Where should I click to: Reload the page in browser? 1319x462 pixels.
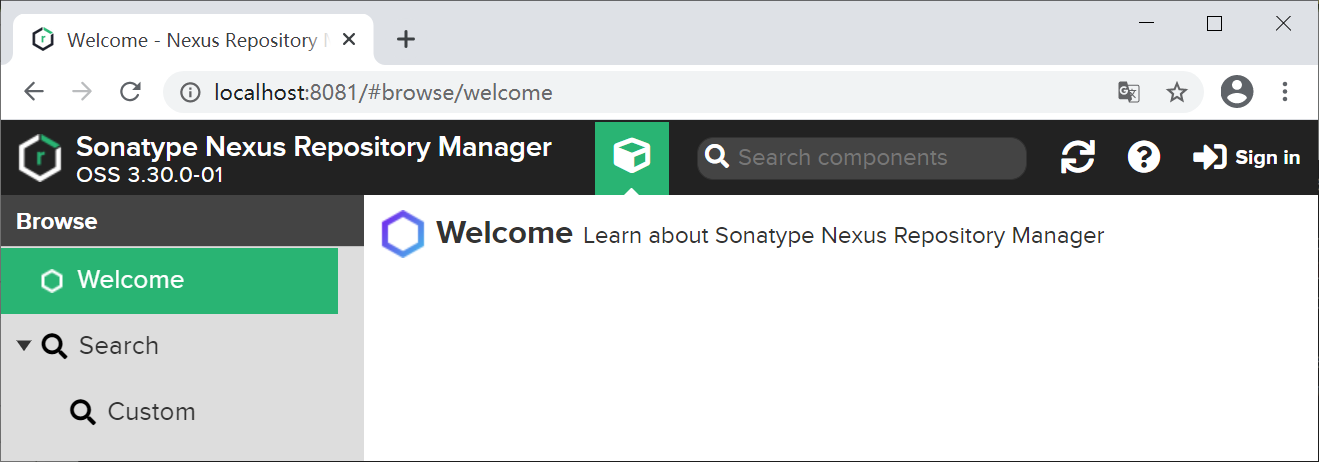coord(130,93)
